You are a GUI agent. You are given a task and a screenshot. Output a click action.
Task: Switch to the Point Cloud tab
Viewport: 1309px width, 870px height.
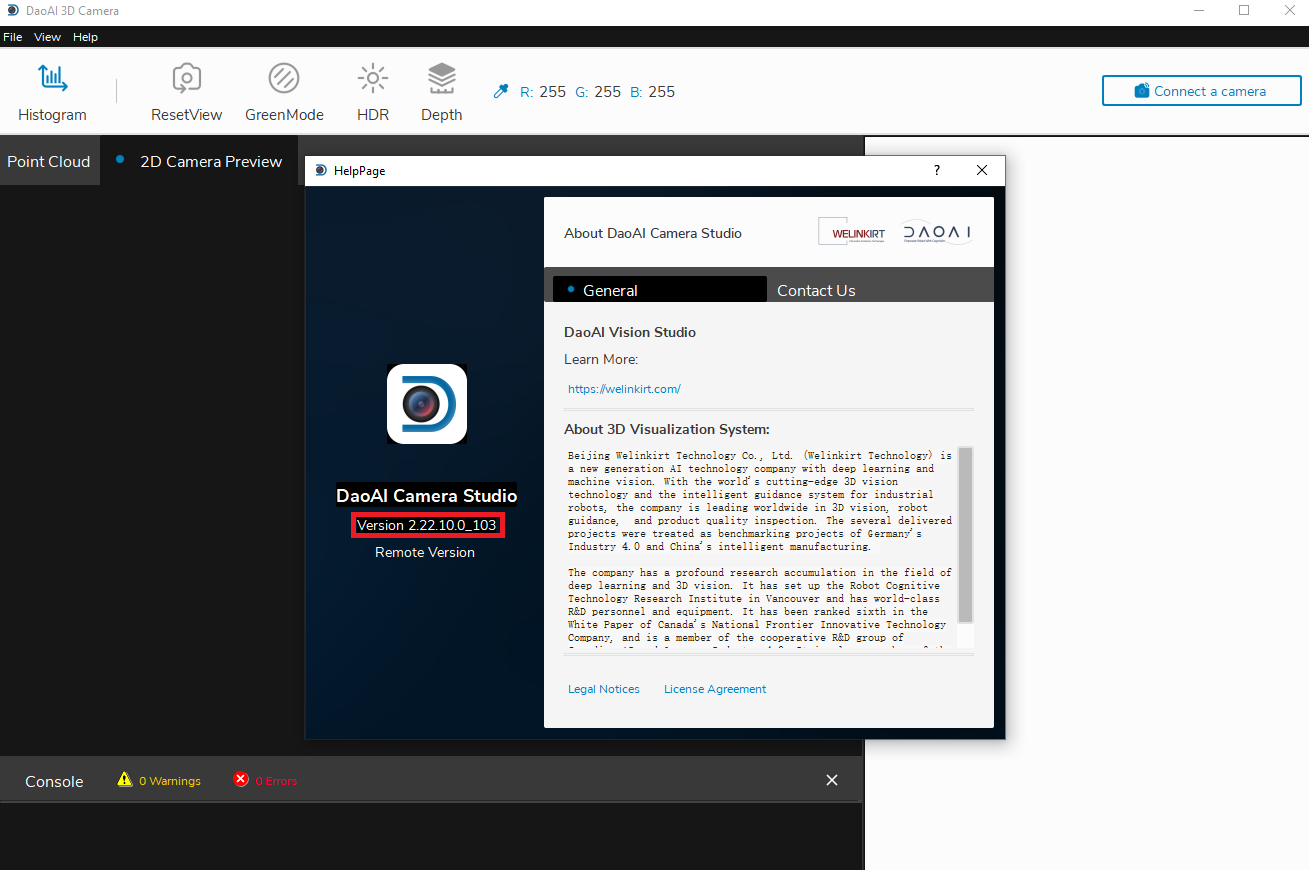[x=48, y=161]
